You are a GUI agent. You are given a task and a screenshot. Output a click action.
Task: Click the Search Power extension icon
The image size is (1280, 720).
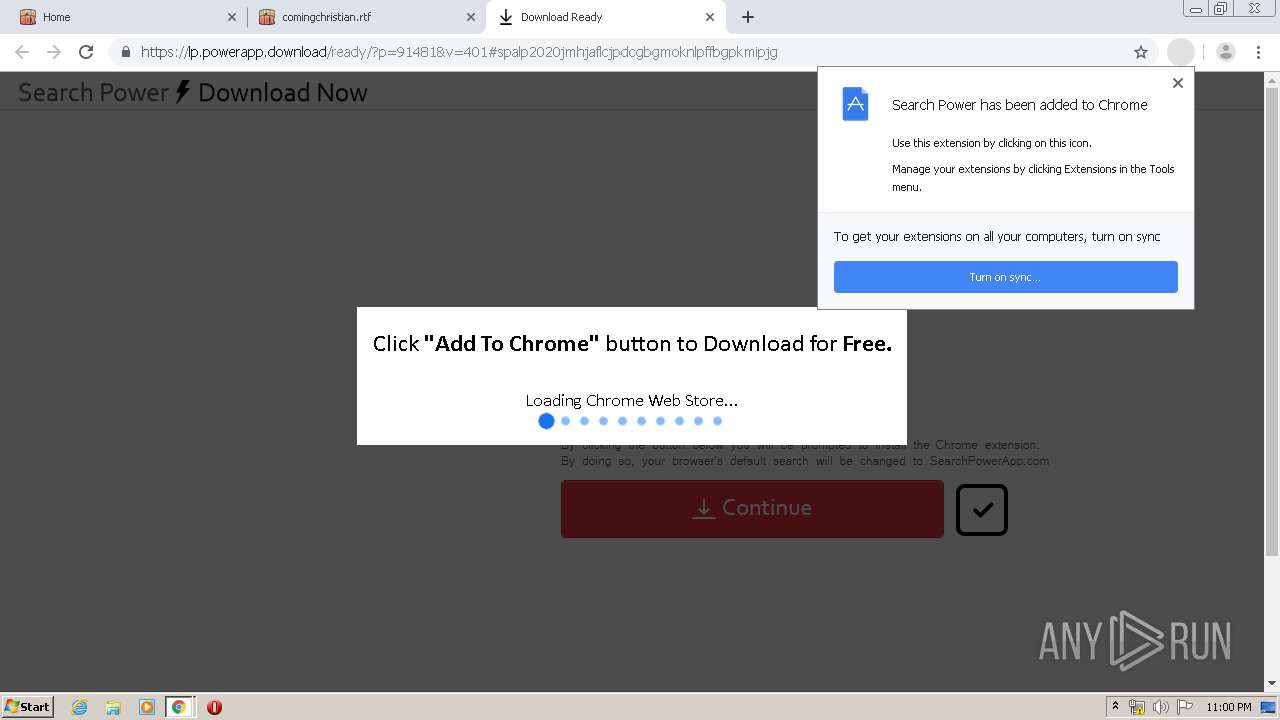(x=1181, y=52)
